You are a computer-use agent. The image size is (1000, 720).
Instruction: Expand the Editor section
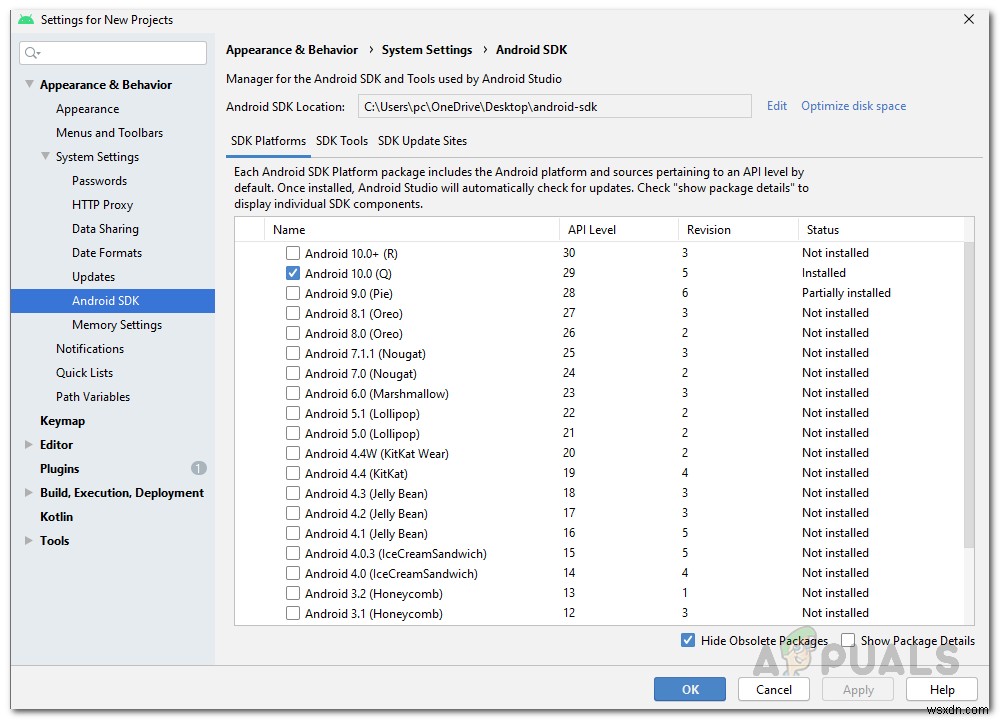click(x=29, y=444)
